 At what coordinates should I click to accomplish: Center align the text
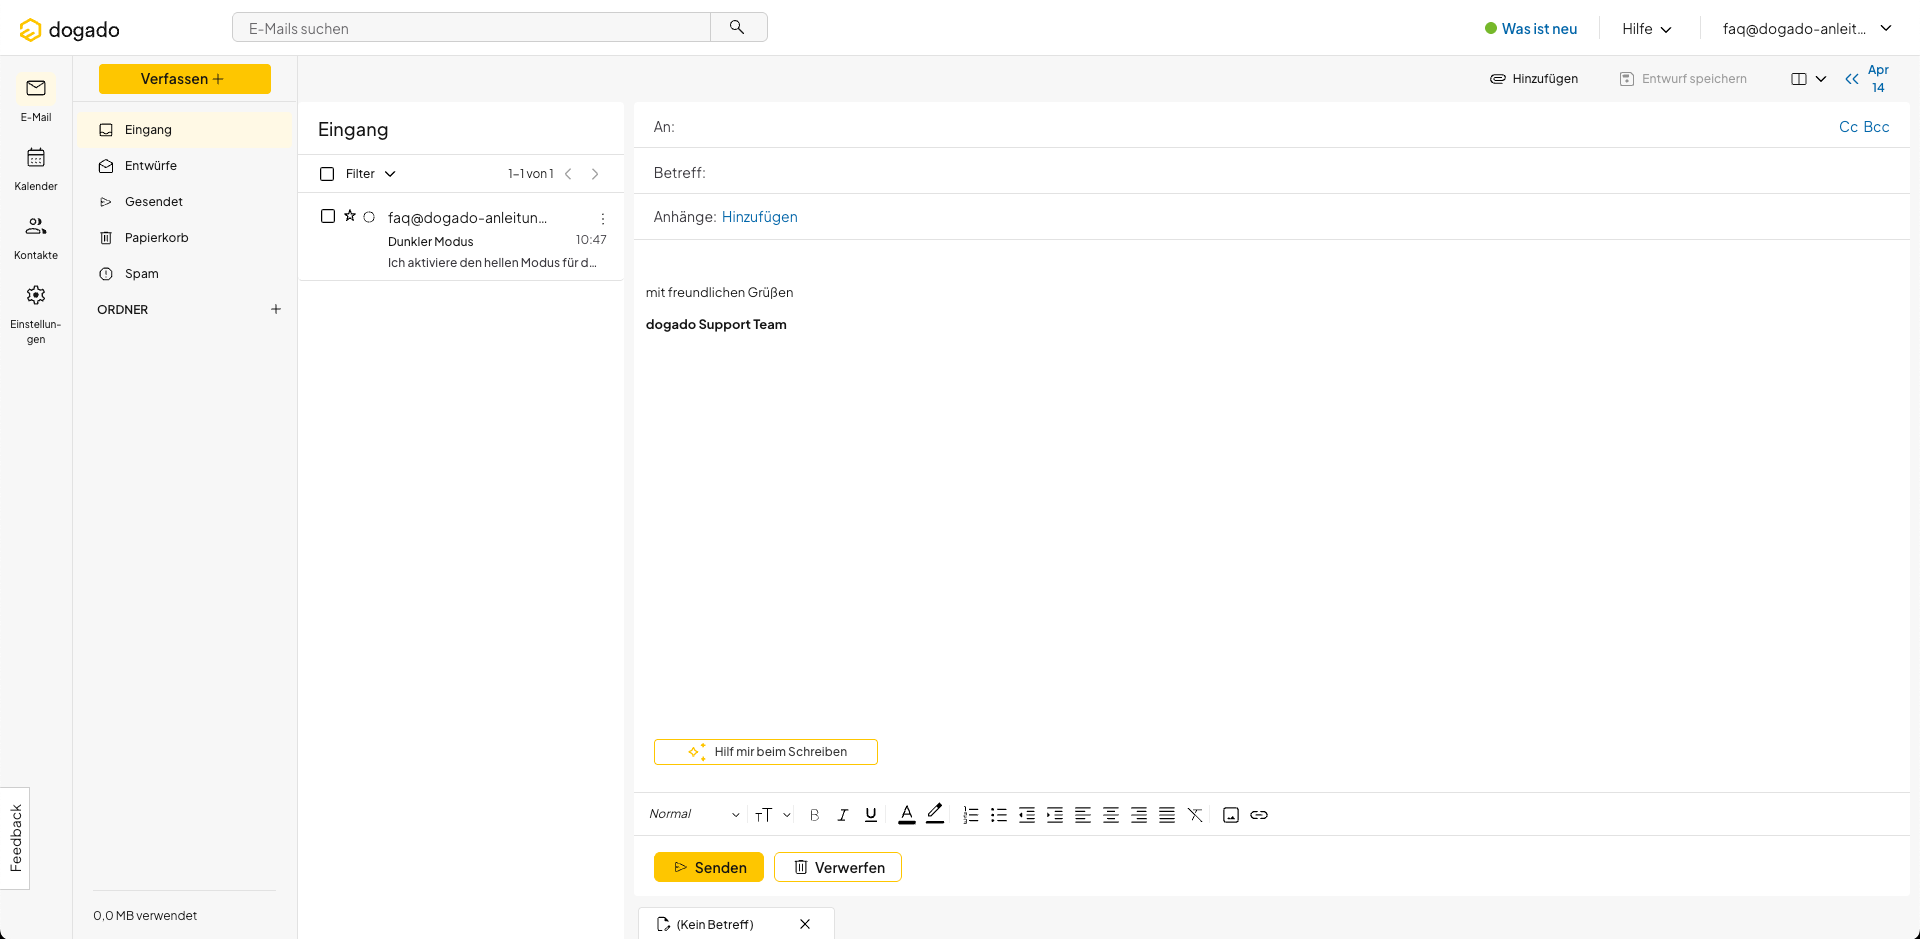1110,815
